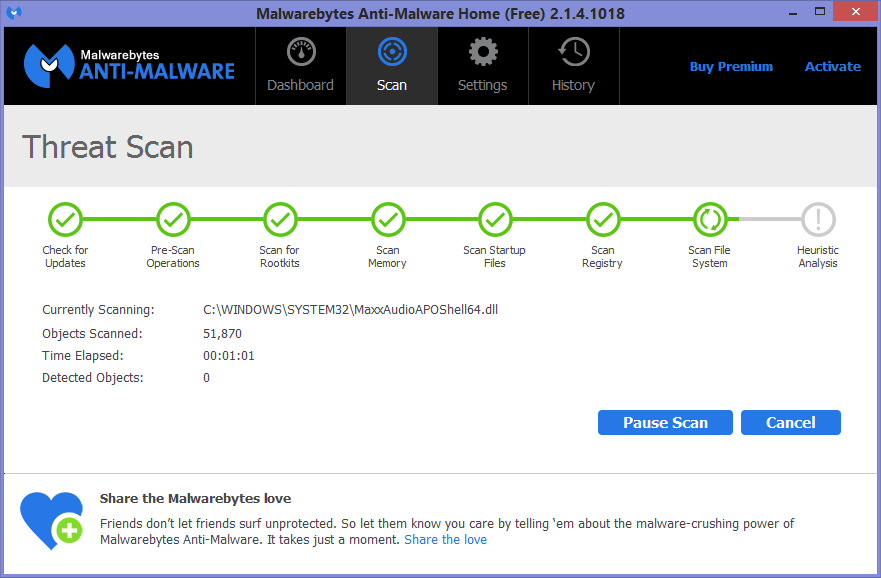Click the Scan File System step label
Image resolution: width=881 pixels, height=578 pixels.
pyautogui.click(x=710, y=257)
